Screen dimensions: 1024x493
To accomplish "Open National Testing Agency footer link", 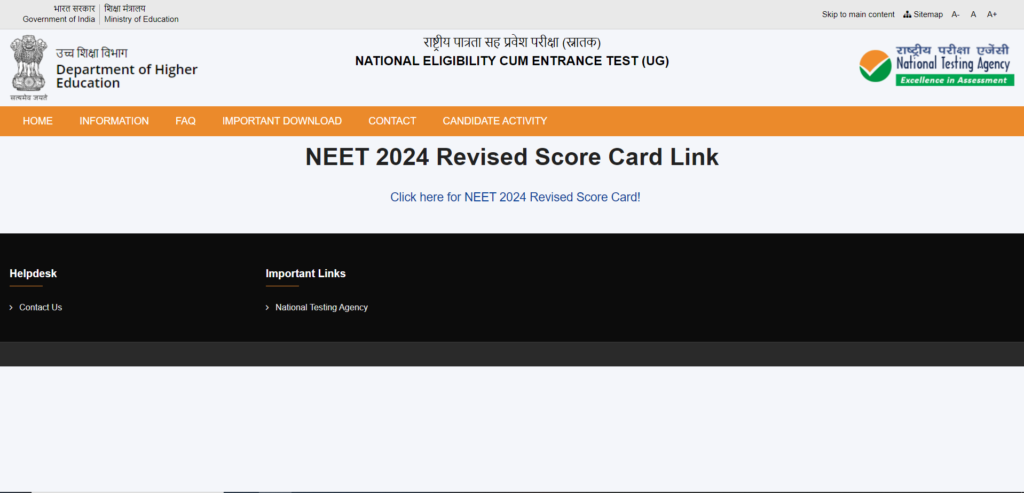I will coord(321,307).
